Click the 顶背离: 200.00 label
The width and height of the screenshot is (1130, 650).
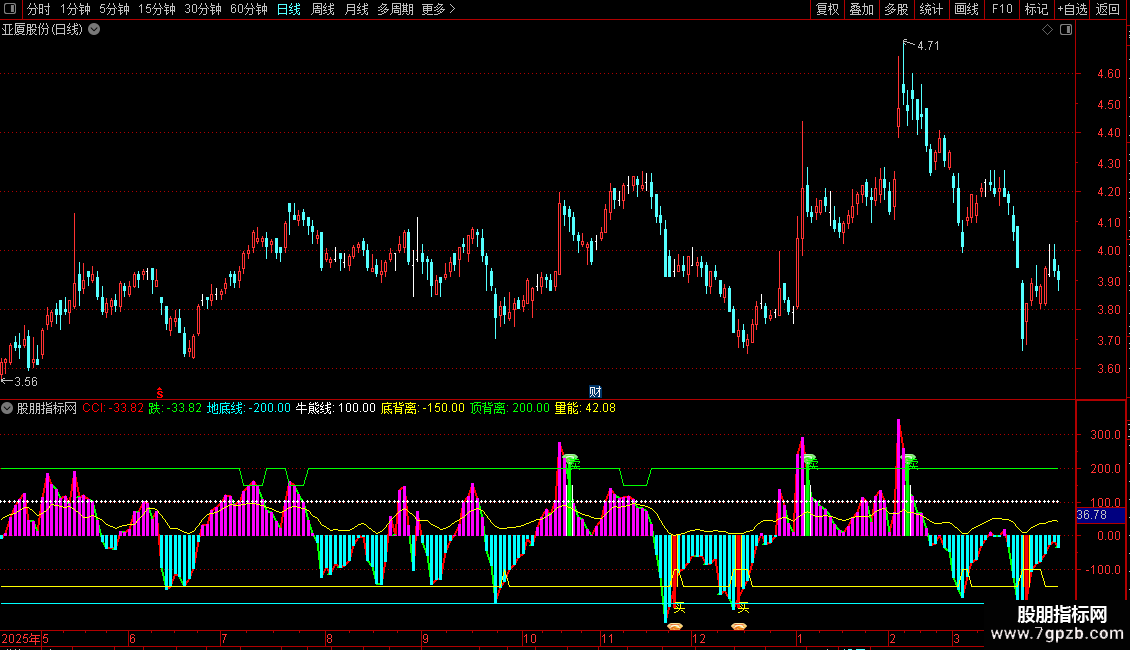[x=510, y=408]
